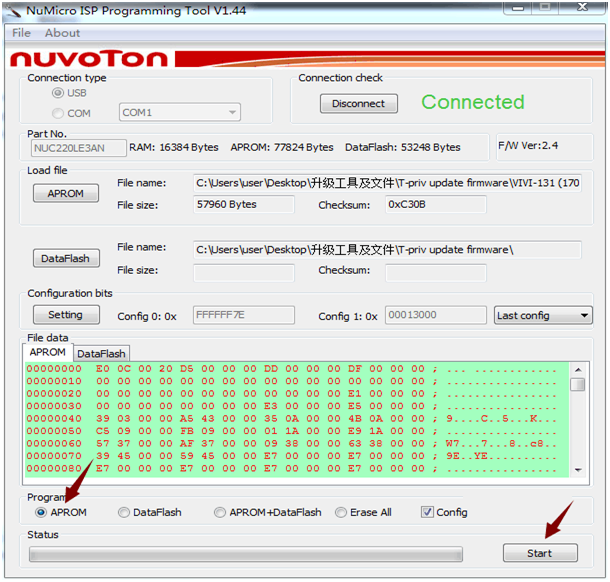The width and height of the screenshot is (610, 582).
Task: Click hex row address 00000050
Action: click(x=54, y=431)
